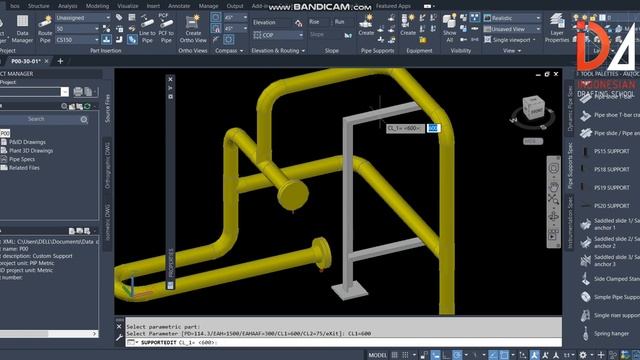Image resolution: width=640 pixels, height=360 pixels.
Task: Open Single viewport dropdown
Action: 510,40
